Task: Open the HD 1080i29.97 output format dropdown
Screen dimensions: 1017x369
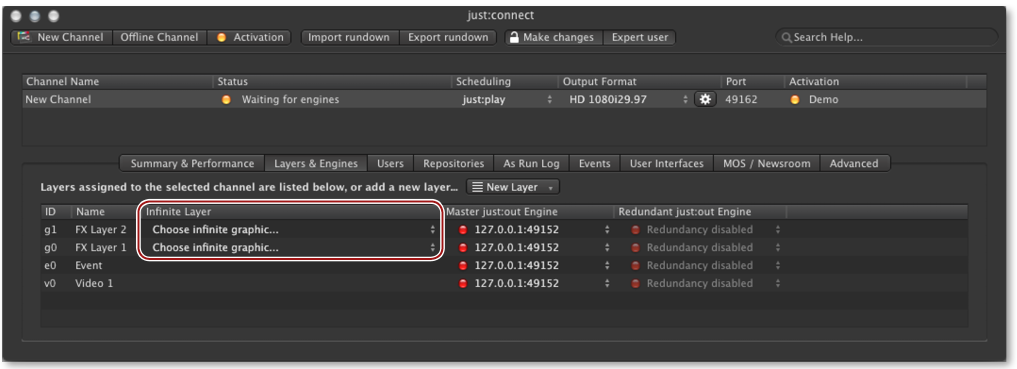Action: tap(627, 100)
